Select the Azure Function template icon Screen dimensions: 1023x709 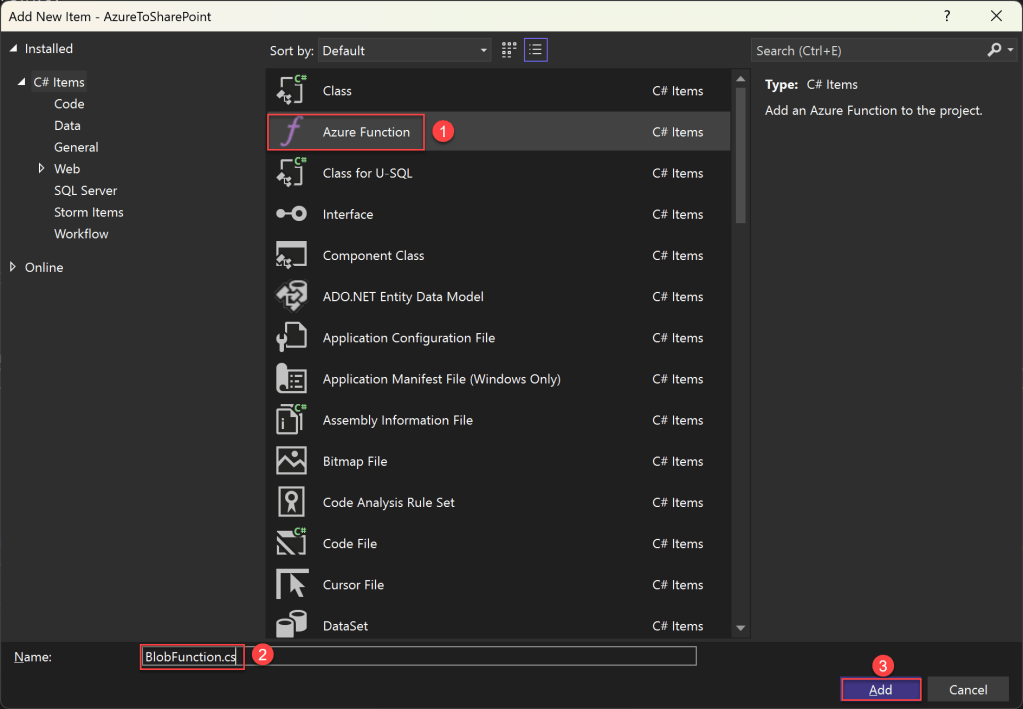tap(291, 132)
